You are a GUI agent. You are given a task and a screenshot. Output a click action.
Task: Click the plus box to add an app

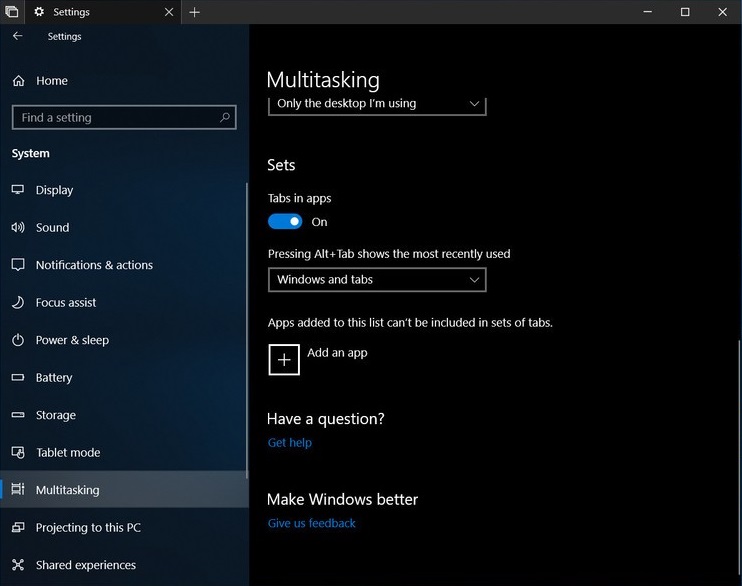(x=284, y=360)
